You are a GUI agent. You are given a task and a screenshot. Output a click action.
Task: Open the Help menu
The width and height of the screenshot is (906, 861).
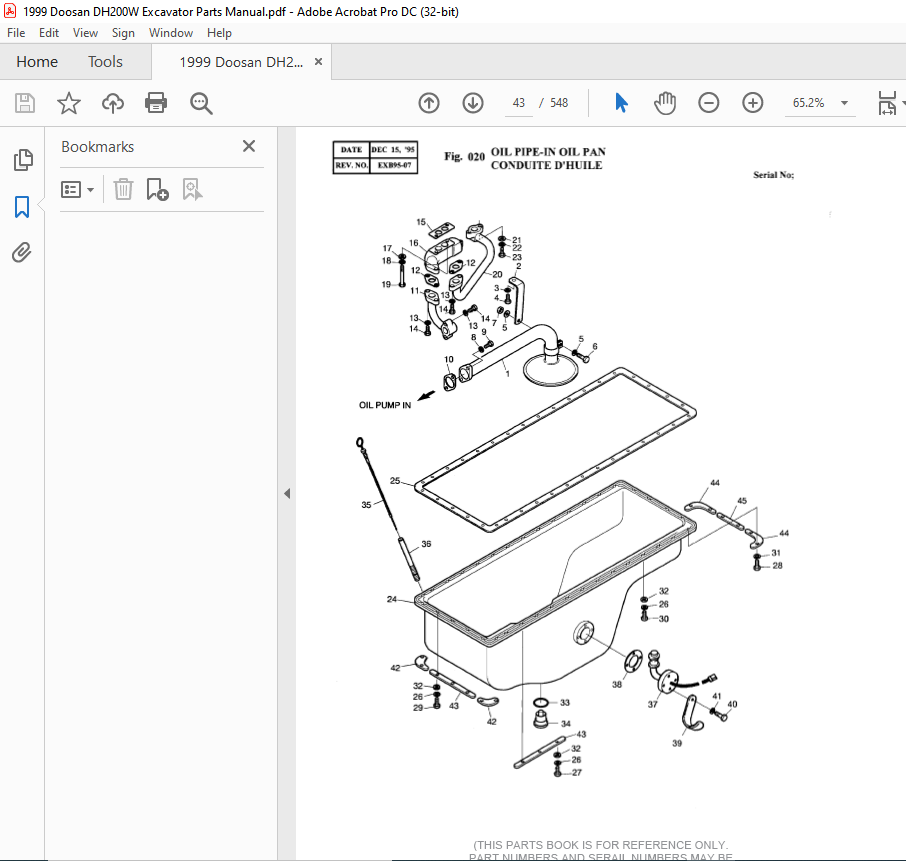219,33
